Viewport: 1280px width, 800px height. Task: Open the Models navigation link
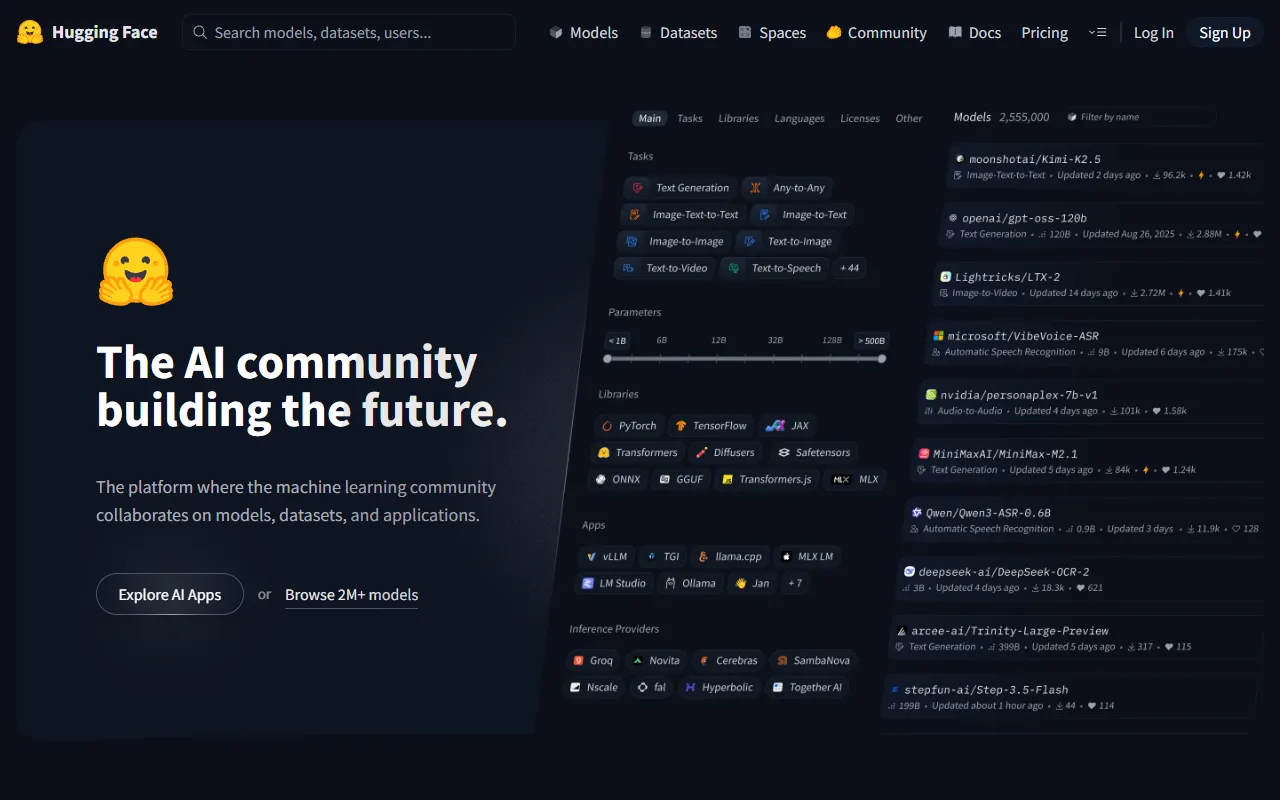(584, 33)
